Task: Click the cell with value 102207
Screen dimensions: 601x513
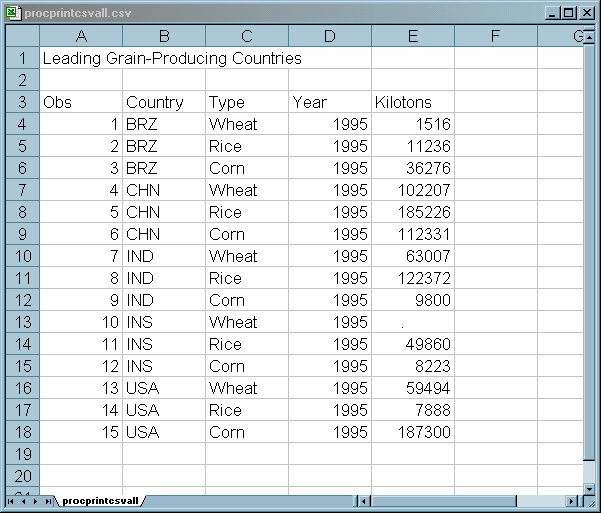Action: 413,190
